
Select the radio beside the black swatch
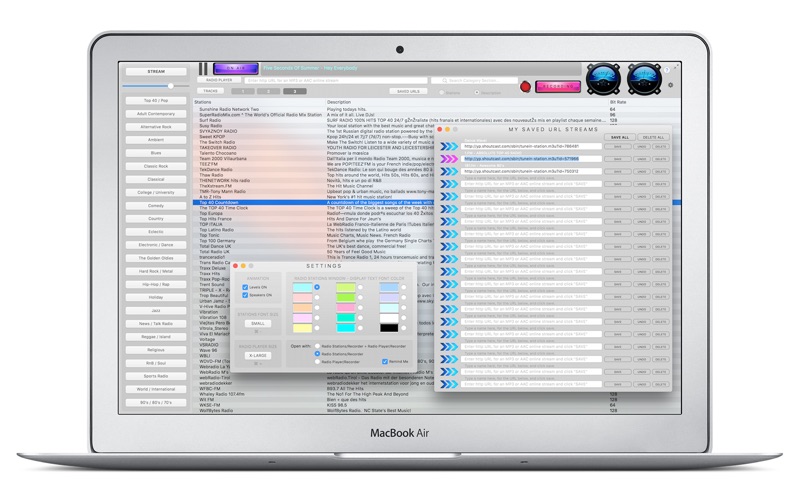tap(404, 328)
